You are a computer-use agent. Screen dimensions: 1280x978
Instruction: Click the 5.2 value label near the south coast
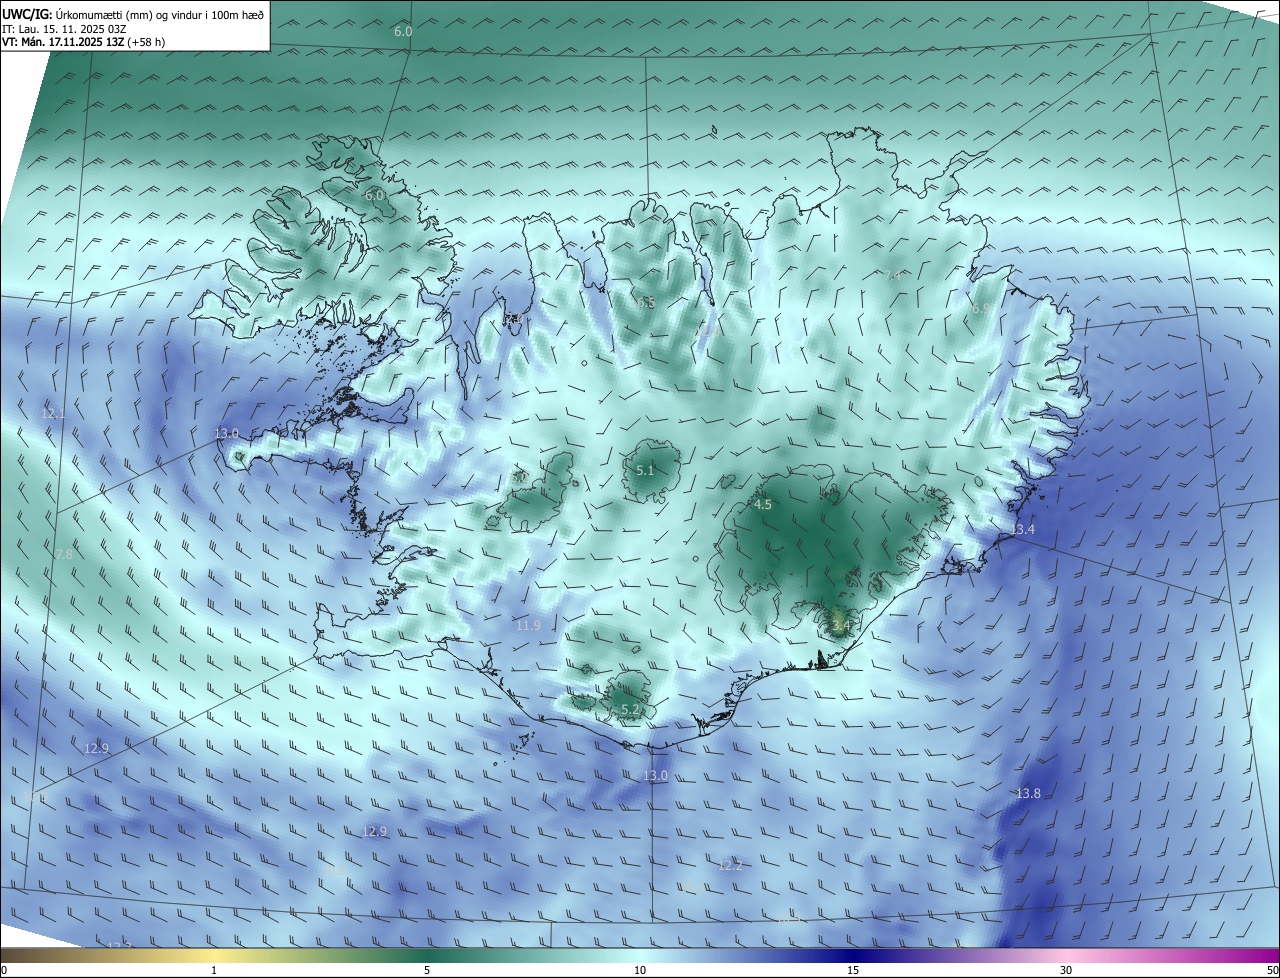coord(630,710)
